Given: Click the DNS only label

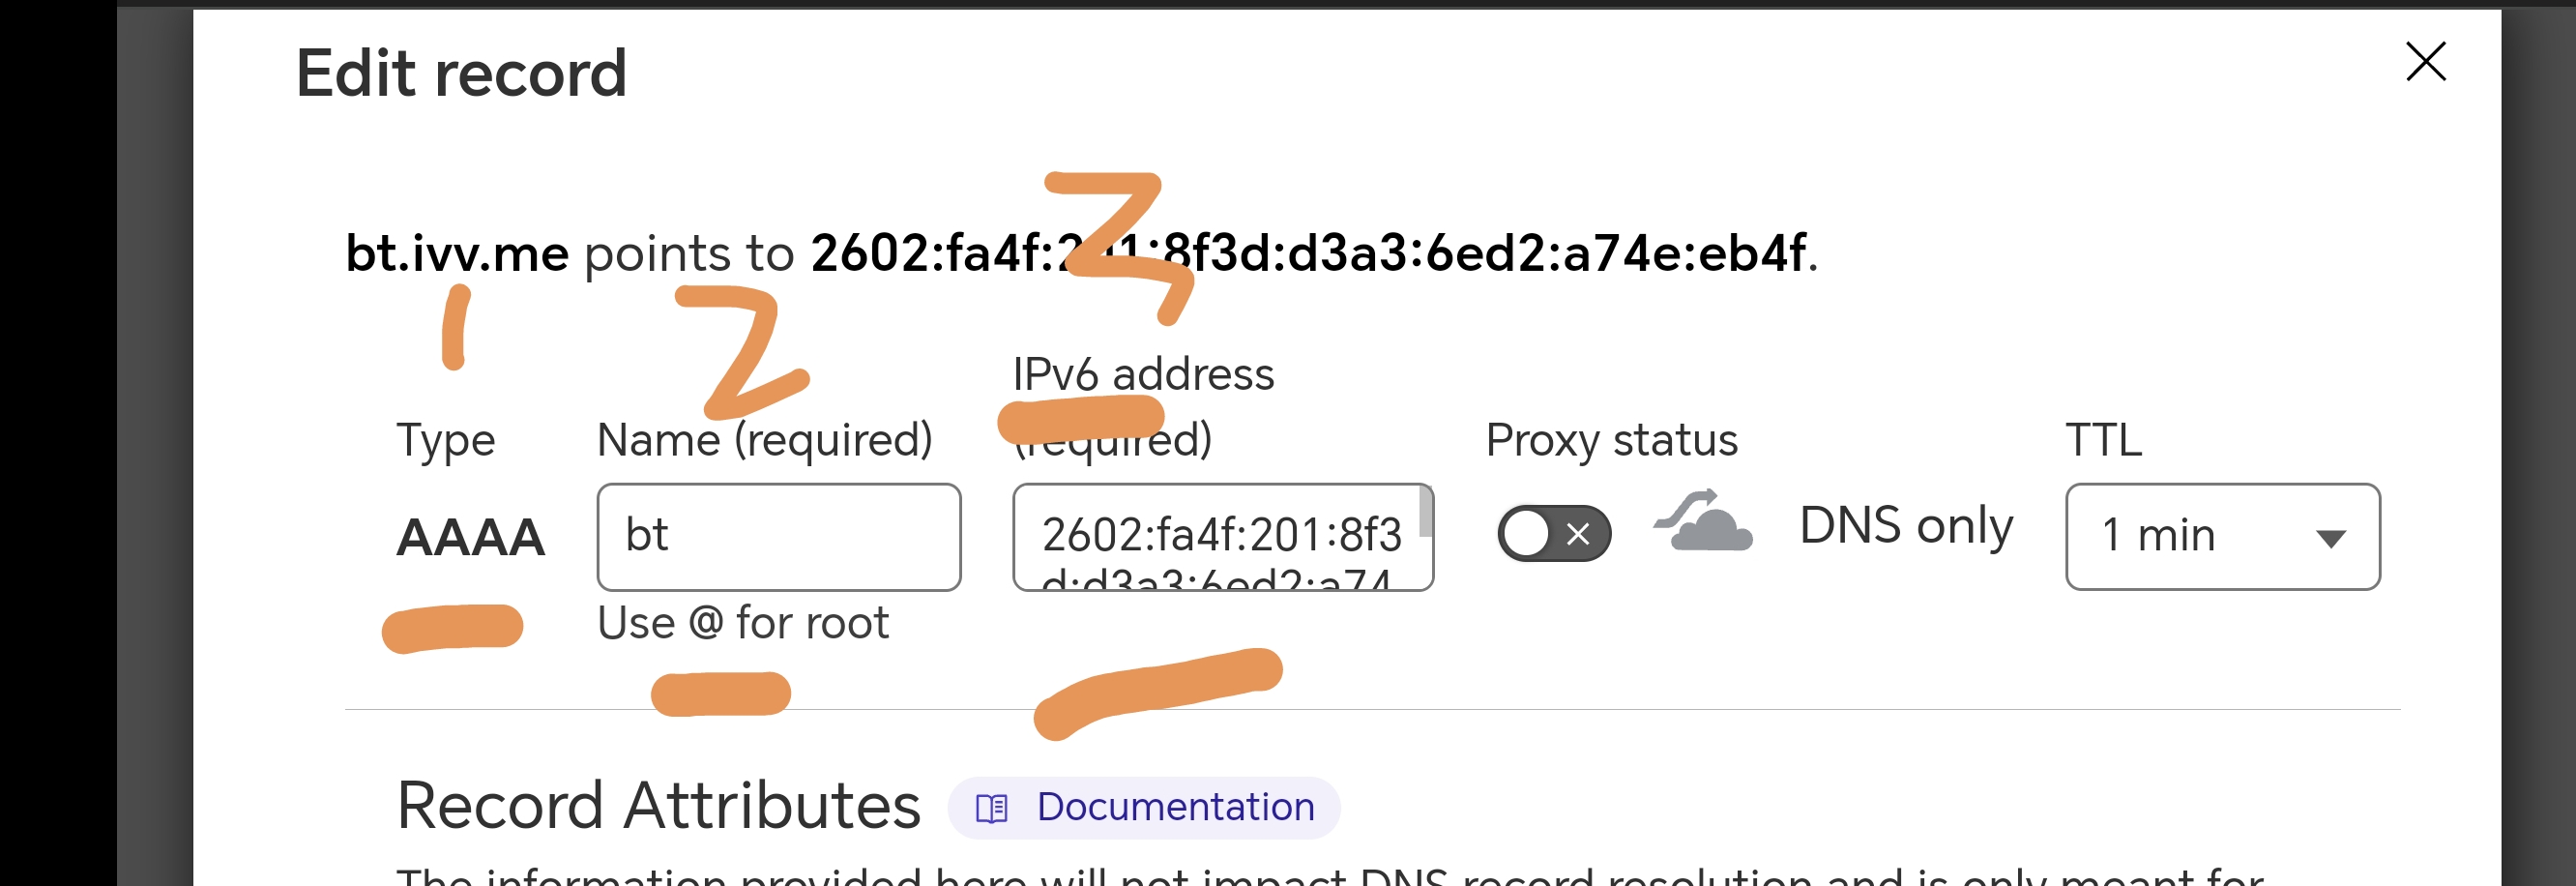Looking at the screenshot, I should pyautogui.click(x=1905, y=526).
